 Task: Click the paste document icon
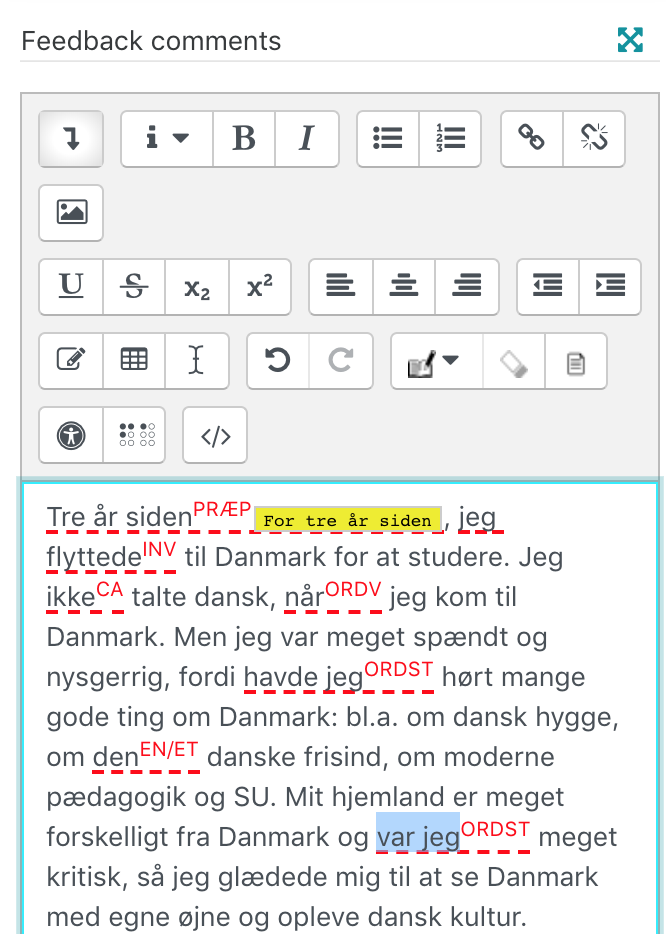(x=576, y=360)
